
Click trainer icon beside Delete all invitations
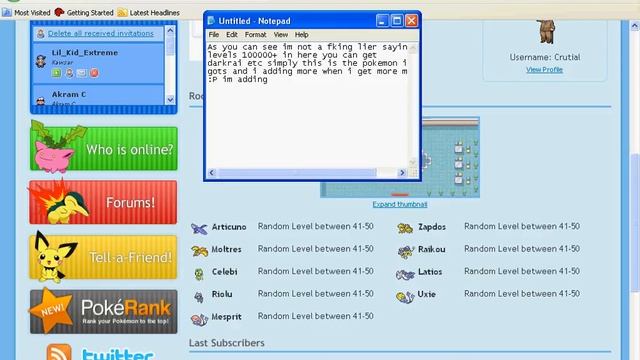click(x=40, y=33)
